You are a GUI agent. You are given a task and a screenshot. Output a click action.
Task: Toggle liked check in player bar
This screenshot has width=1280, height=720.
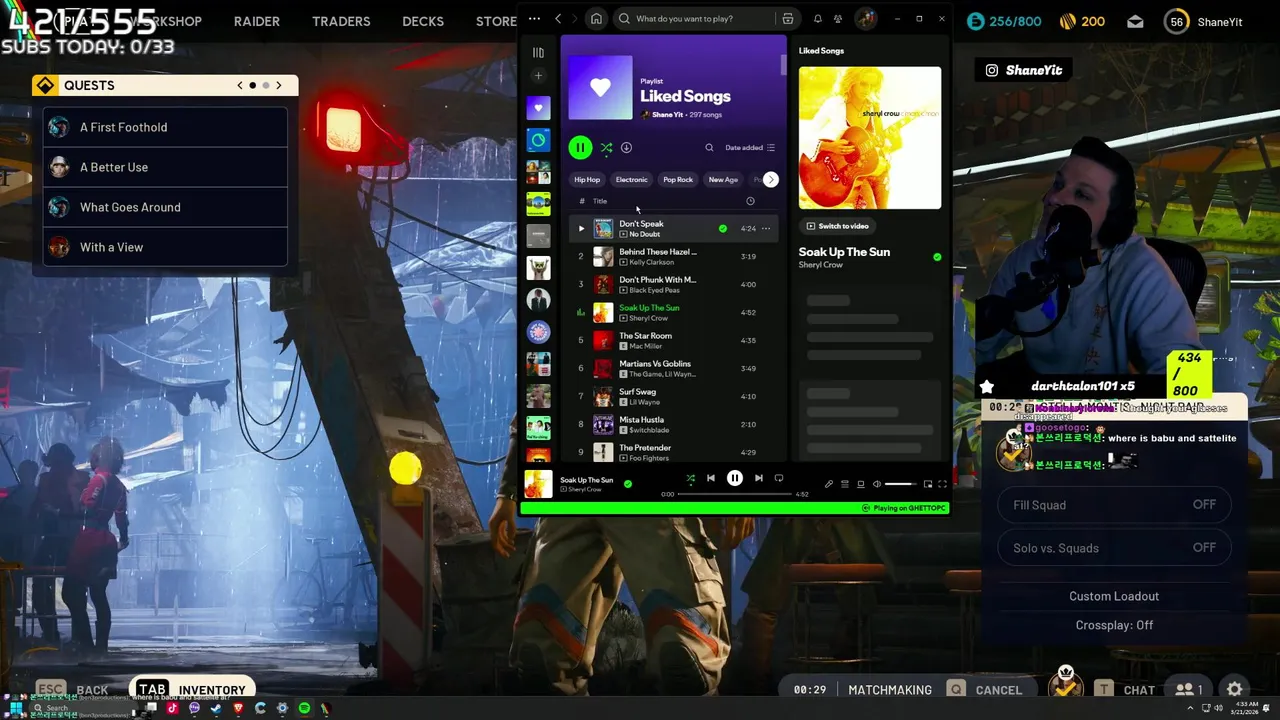click(628, 484)
